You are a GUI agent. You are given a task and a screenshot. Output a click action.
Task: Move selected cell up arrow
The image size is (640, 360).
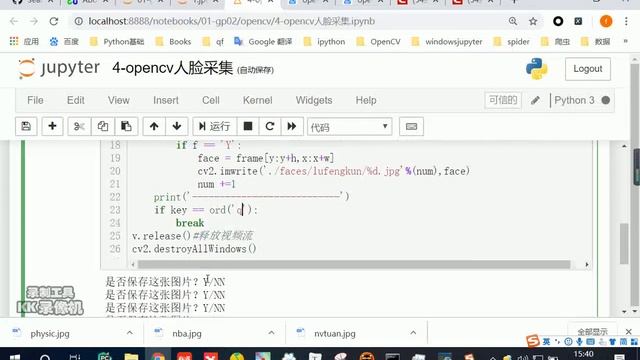pyautogui.click(x=154, y=126)
